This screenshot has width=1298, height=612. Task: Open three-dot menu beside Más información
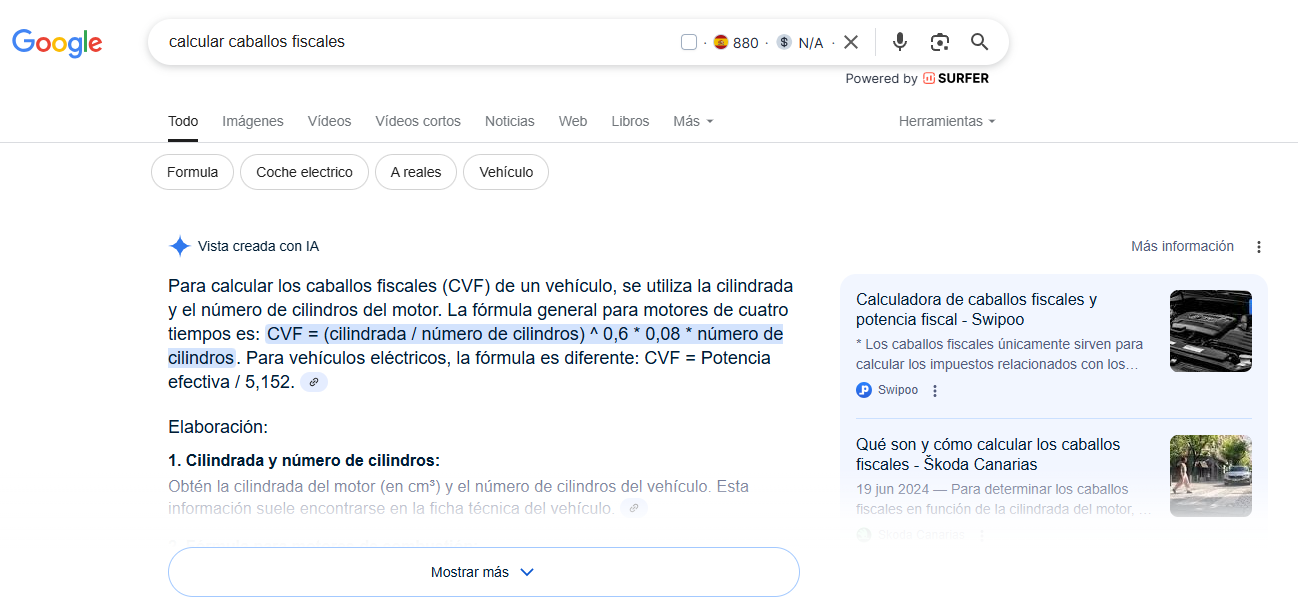[1259, 247]
